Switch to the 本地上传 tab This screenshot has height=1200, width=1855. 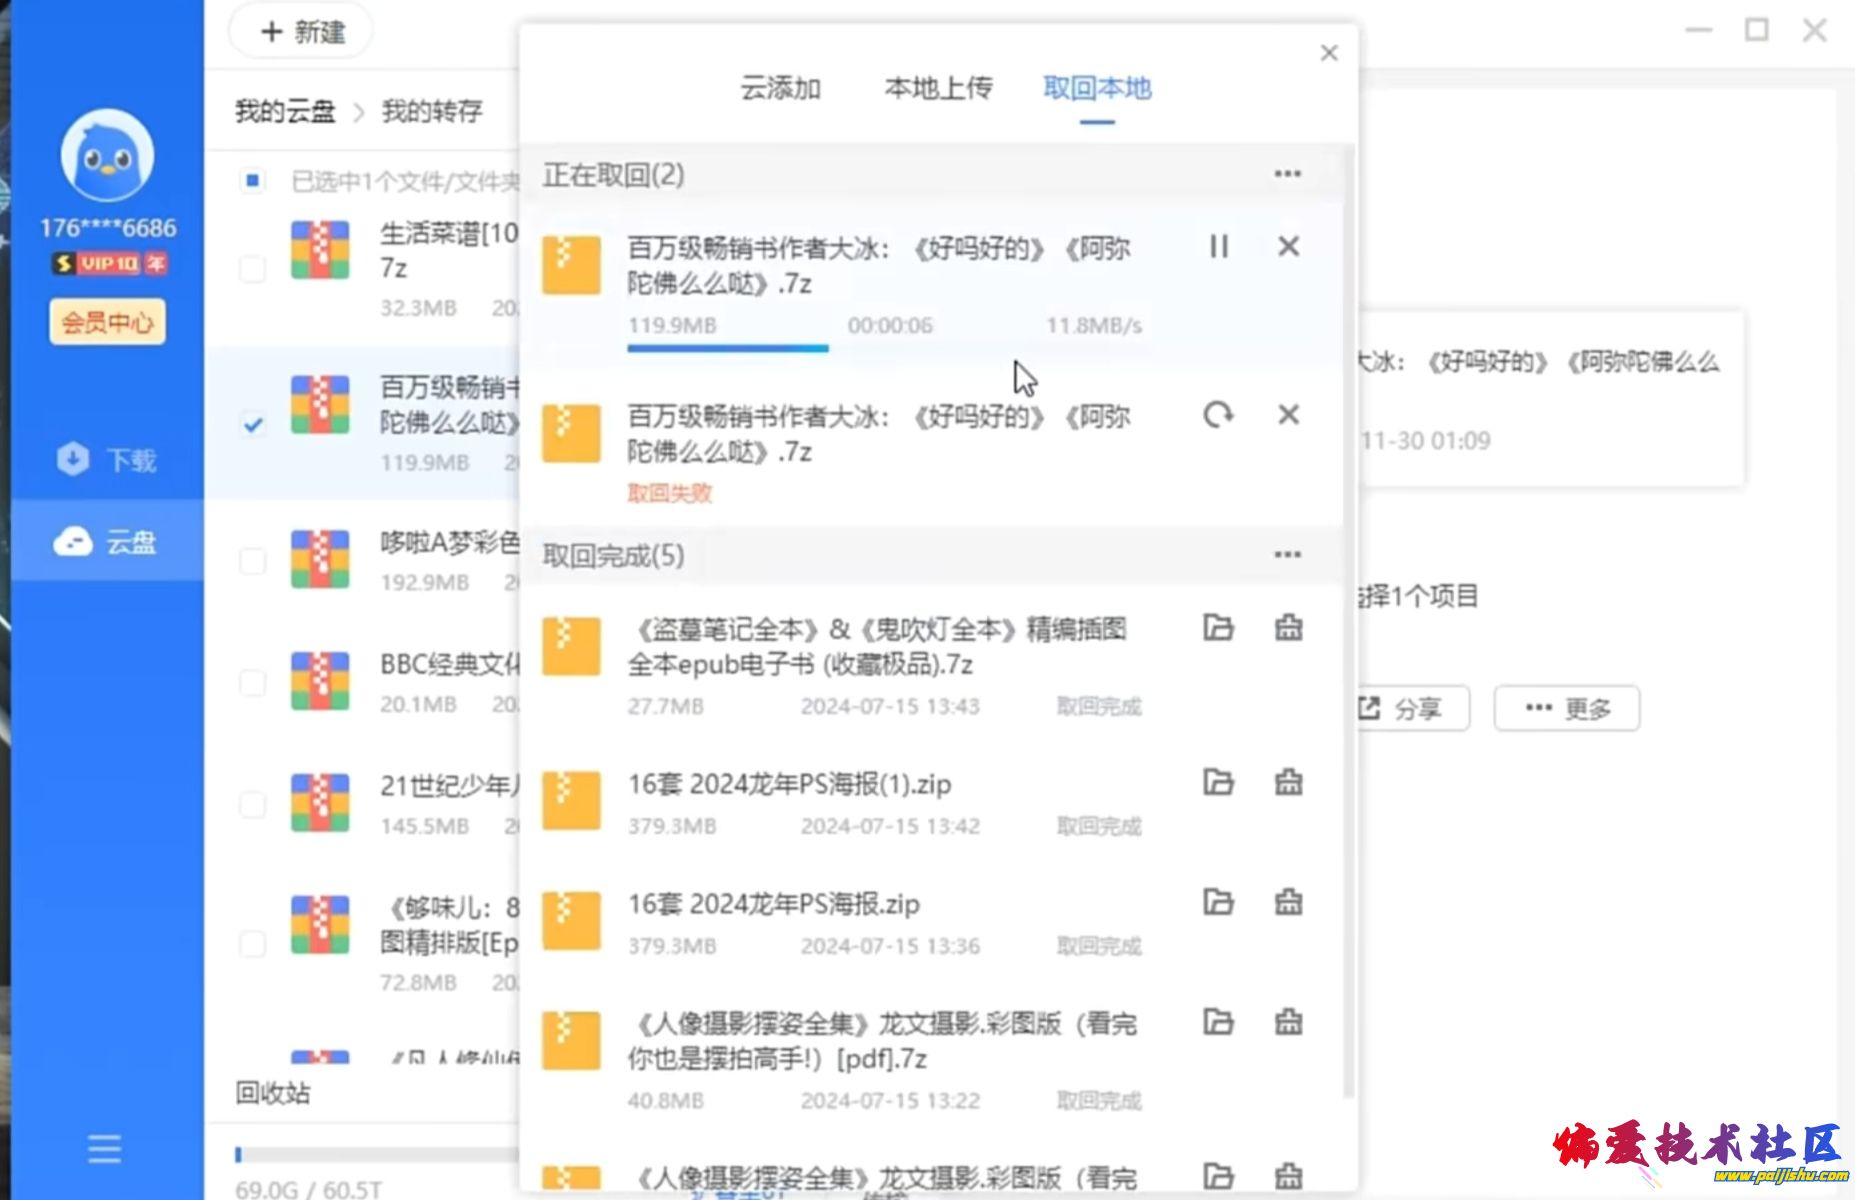(x=938, y=89)
